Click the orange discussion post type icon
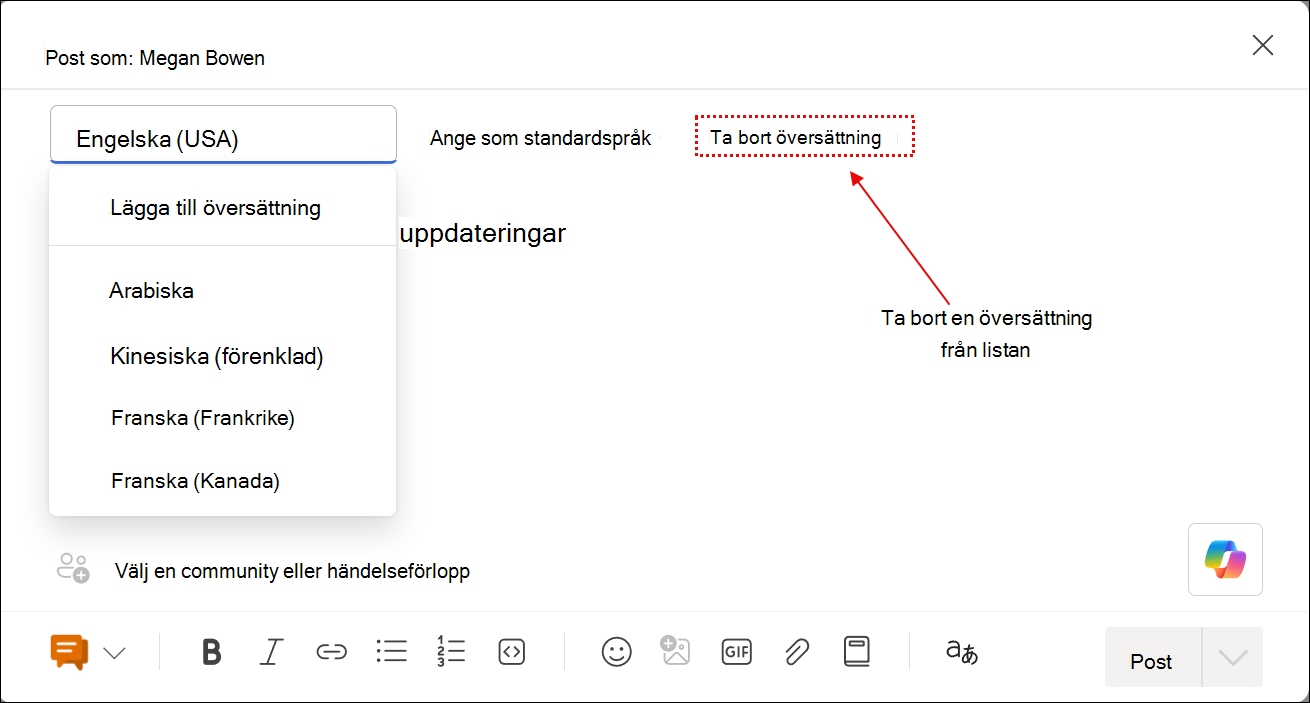This screenshot has height=703, width=1310. (70, 652)
